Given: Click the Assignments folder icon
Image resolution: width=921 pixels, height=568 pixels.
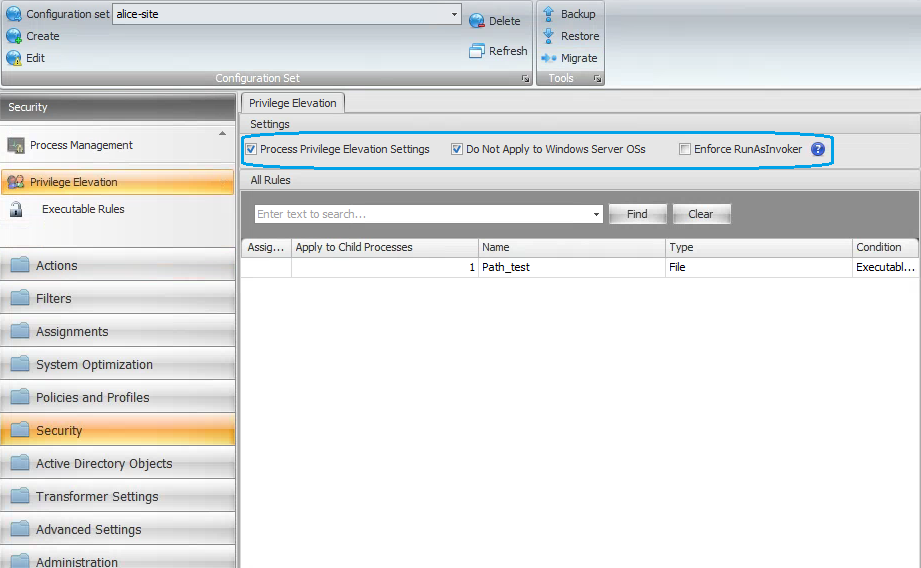Looking at the screenshot, I should (x=20, y=331).
